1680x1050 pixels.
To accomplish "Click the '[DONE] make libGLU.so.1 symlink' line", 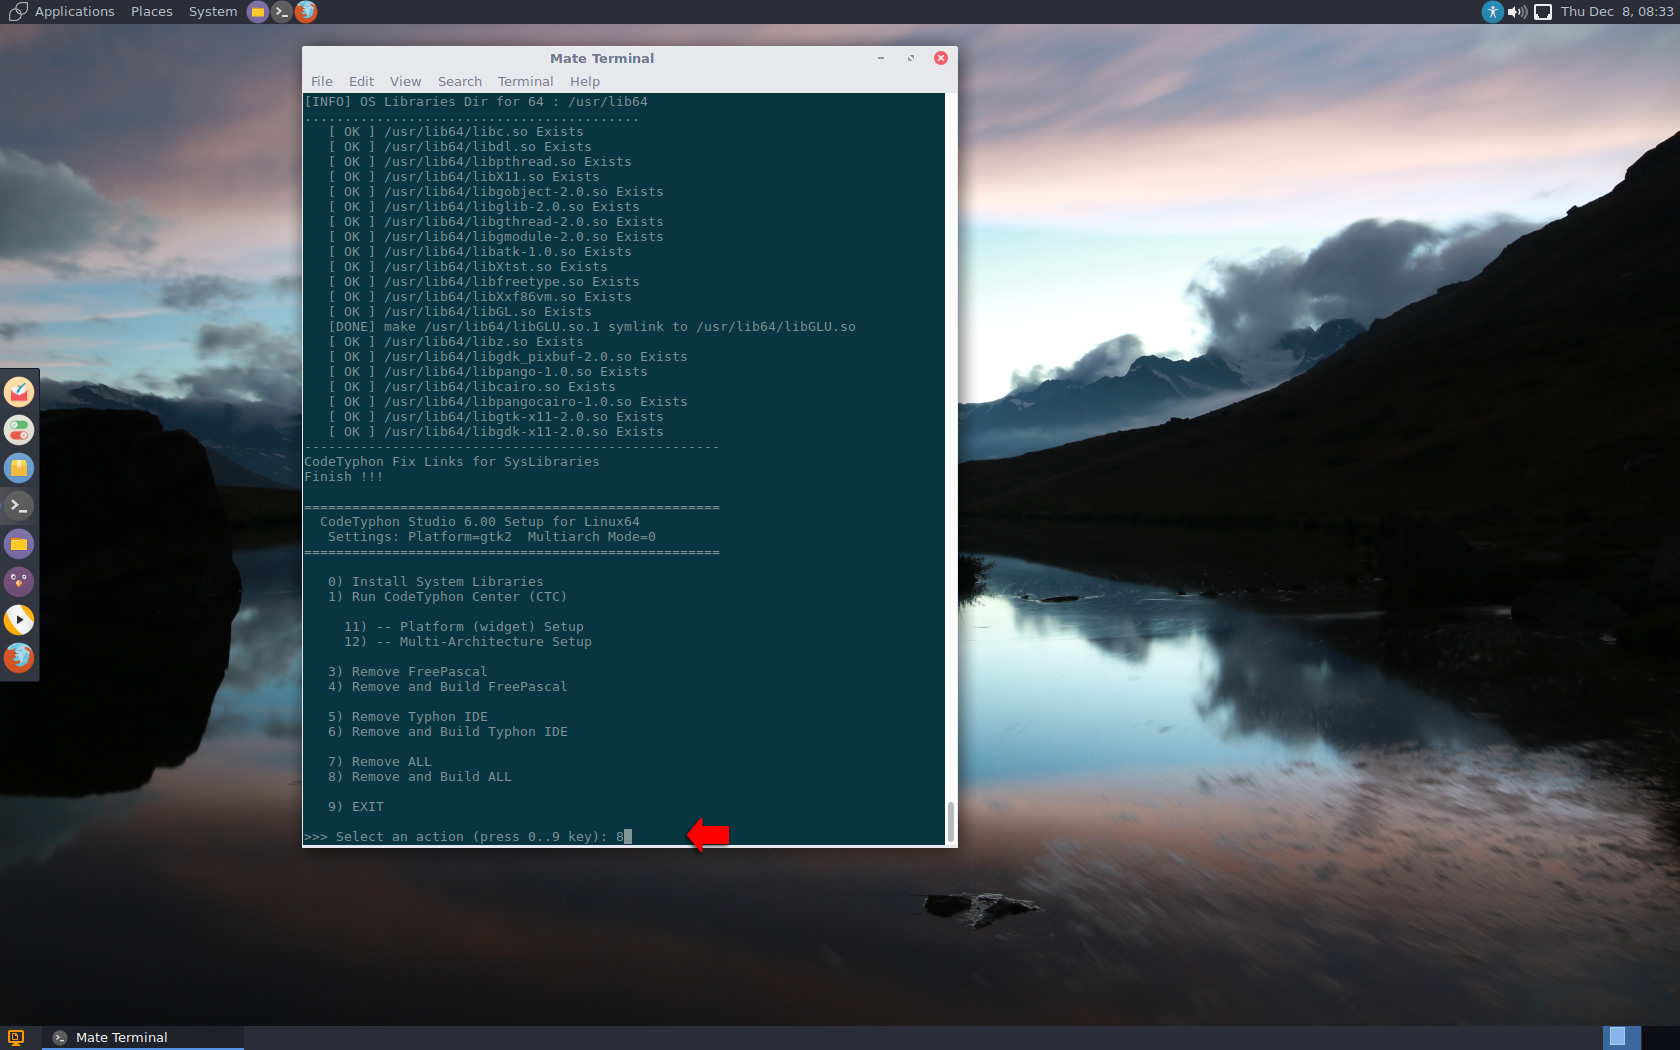I will click(592, 327).
